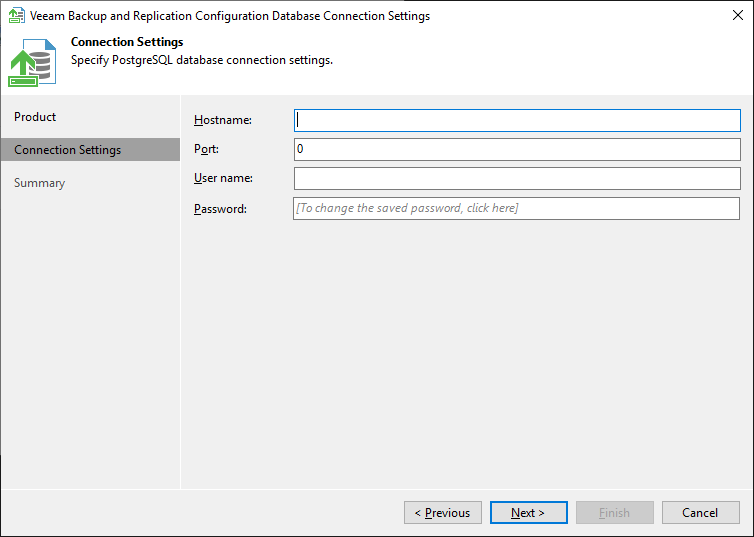
Task: Click the Password field to change password
Action: [x=516, y=208]
